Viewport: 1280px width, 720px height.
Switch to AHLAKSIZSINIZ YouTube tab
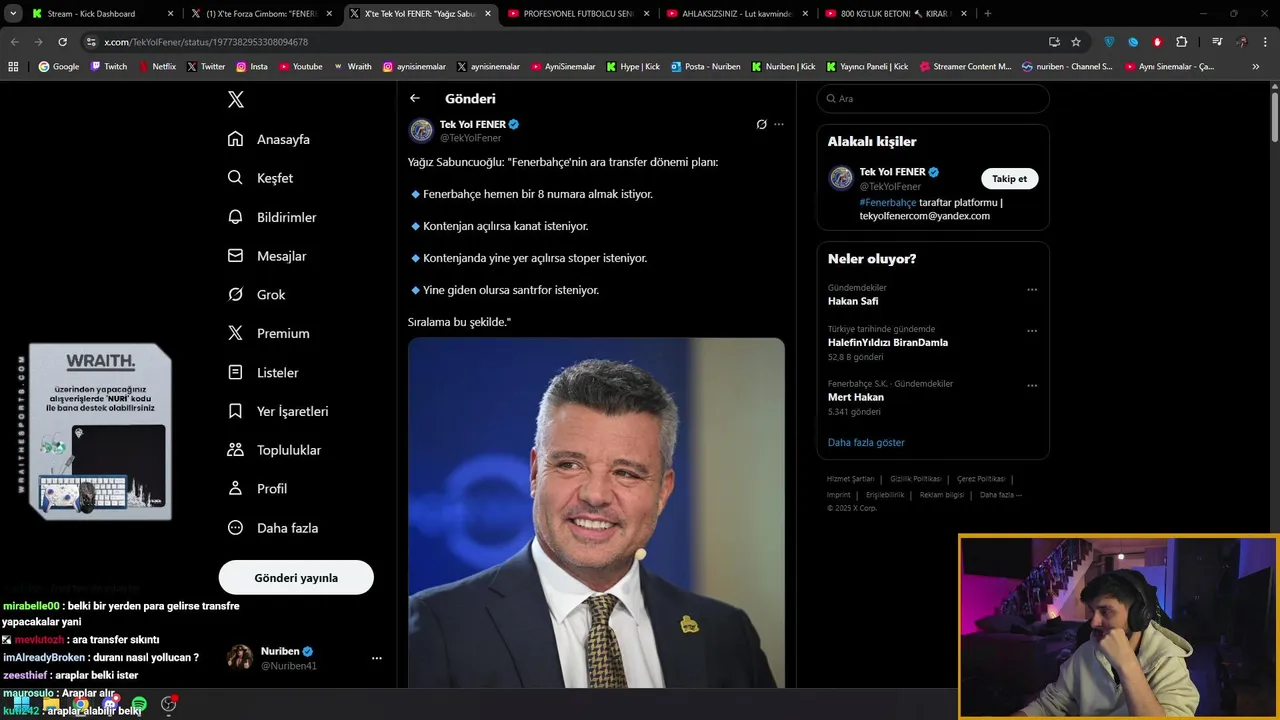[736, 14]
